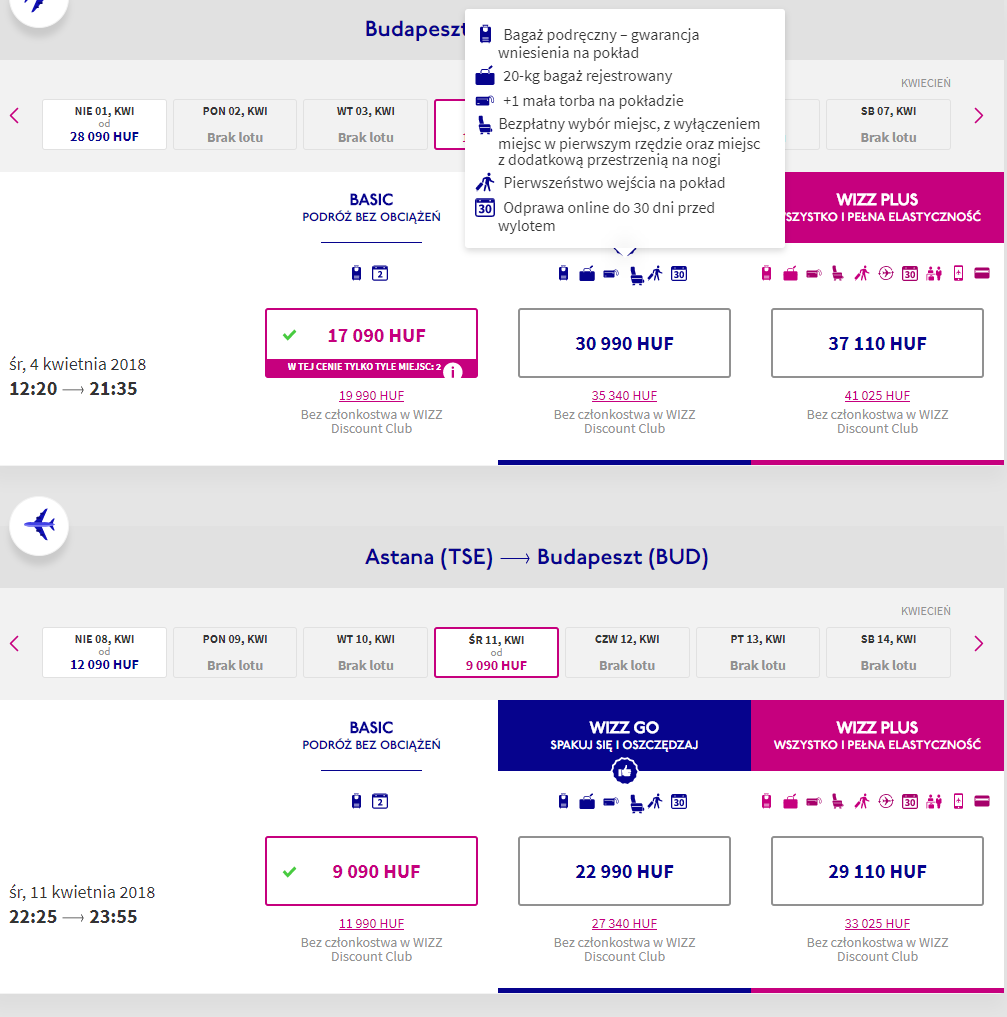Click Basic 2-day check-in calendar icon, 4 kwietnia flight
The image size is (1007, 1017).
(x=380, y=273)
